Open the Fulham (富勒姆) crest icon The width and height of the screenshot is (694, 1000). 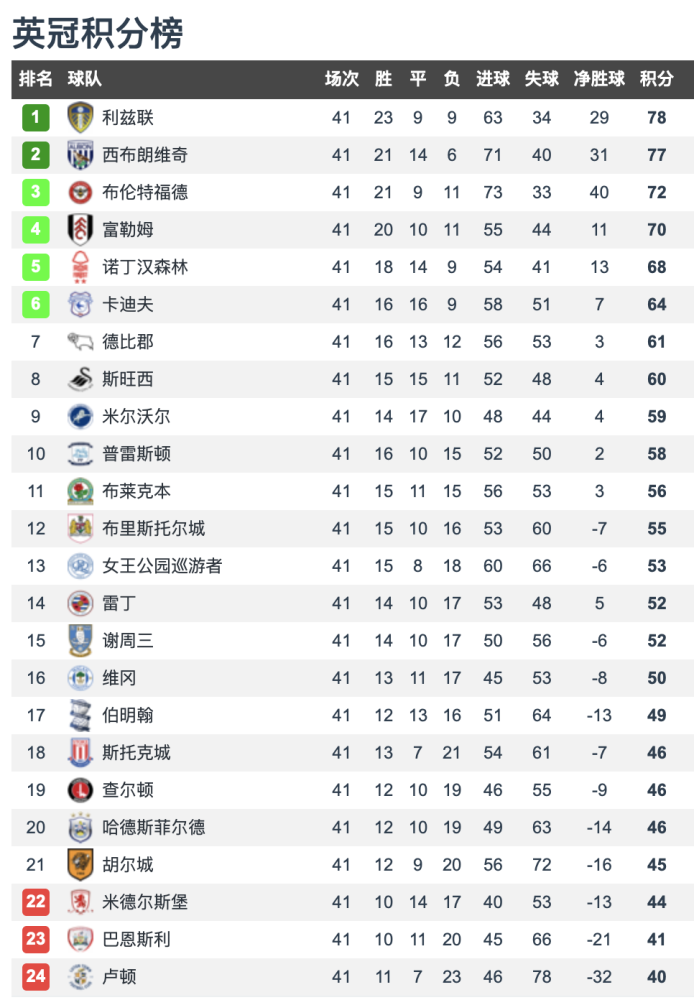click(80, 230)
